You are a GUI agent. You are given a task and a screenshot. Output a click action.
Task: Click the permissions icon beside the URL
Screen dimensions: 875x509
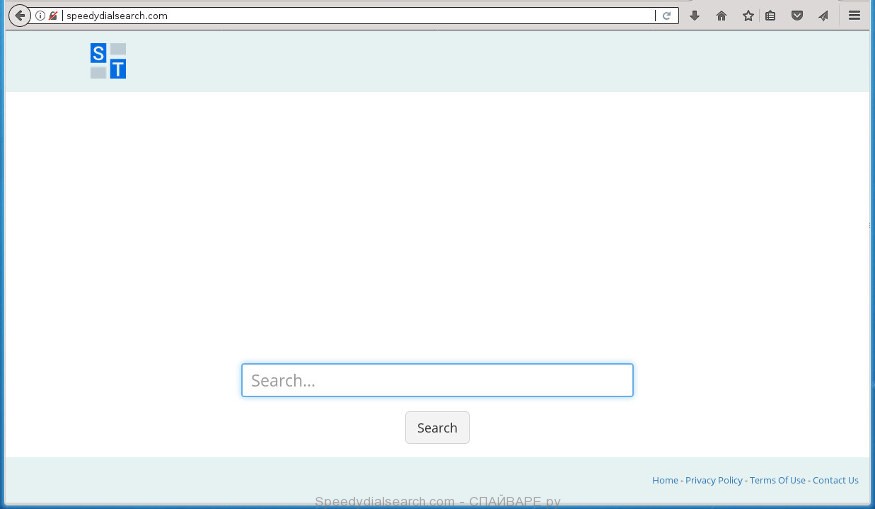[x=53, y=16]
